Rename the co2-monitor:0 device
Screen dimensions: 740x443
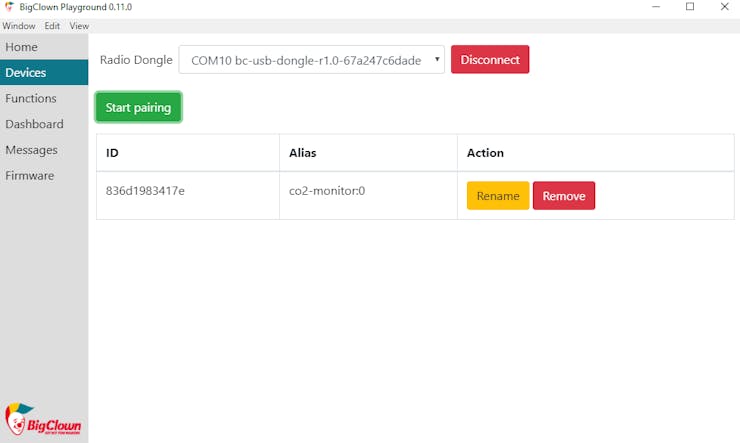[498, 196]
